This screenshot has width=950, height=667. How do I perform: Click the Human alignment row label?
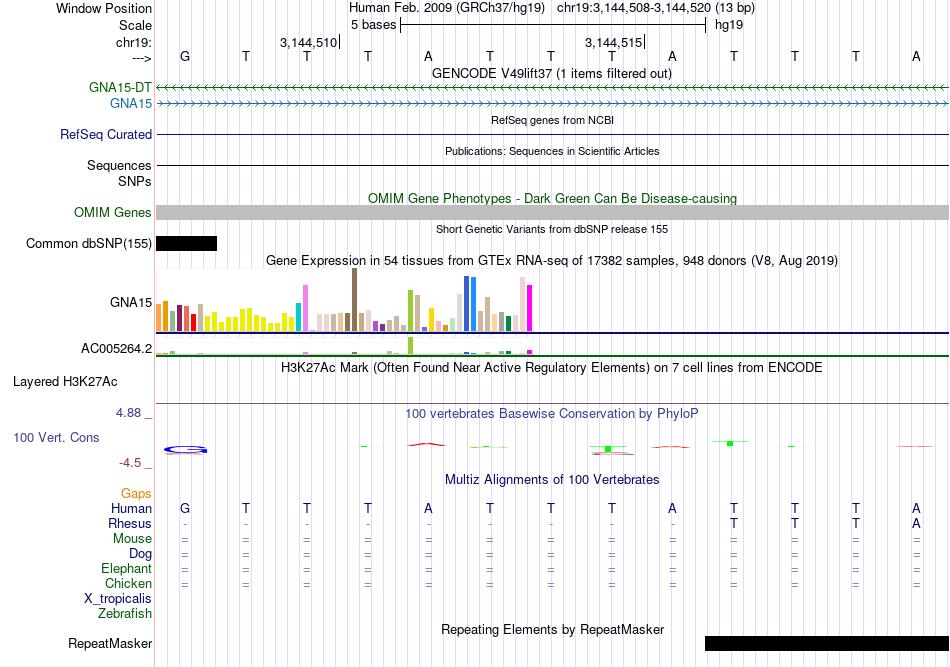(131, 508)
